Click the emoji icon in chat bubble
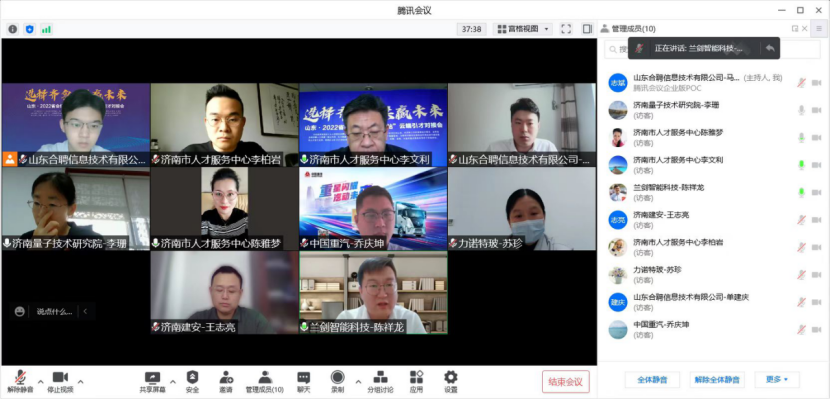 (20, 312)
